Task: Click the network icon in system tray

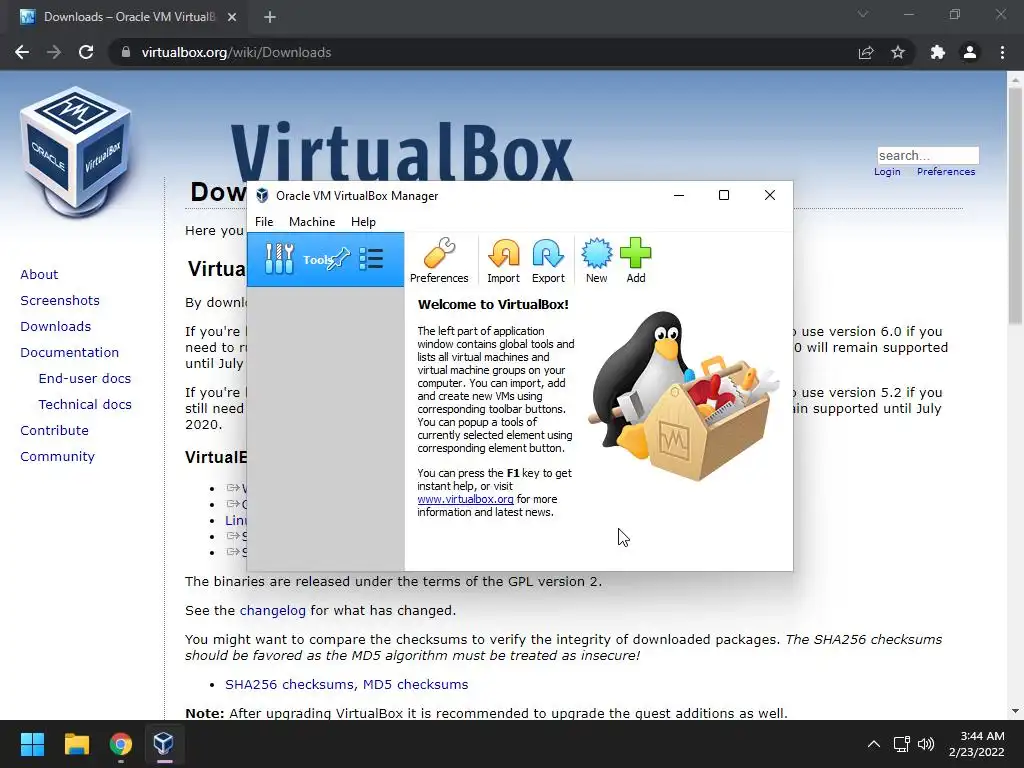Action: click(x=902, y=744)
